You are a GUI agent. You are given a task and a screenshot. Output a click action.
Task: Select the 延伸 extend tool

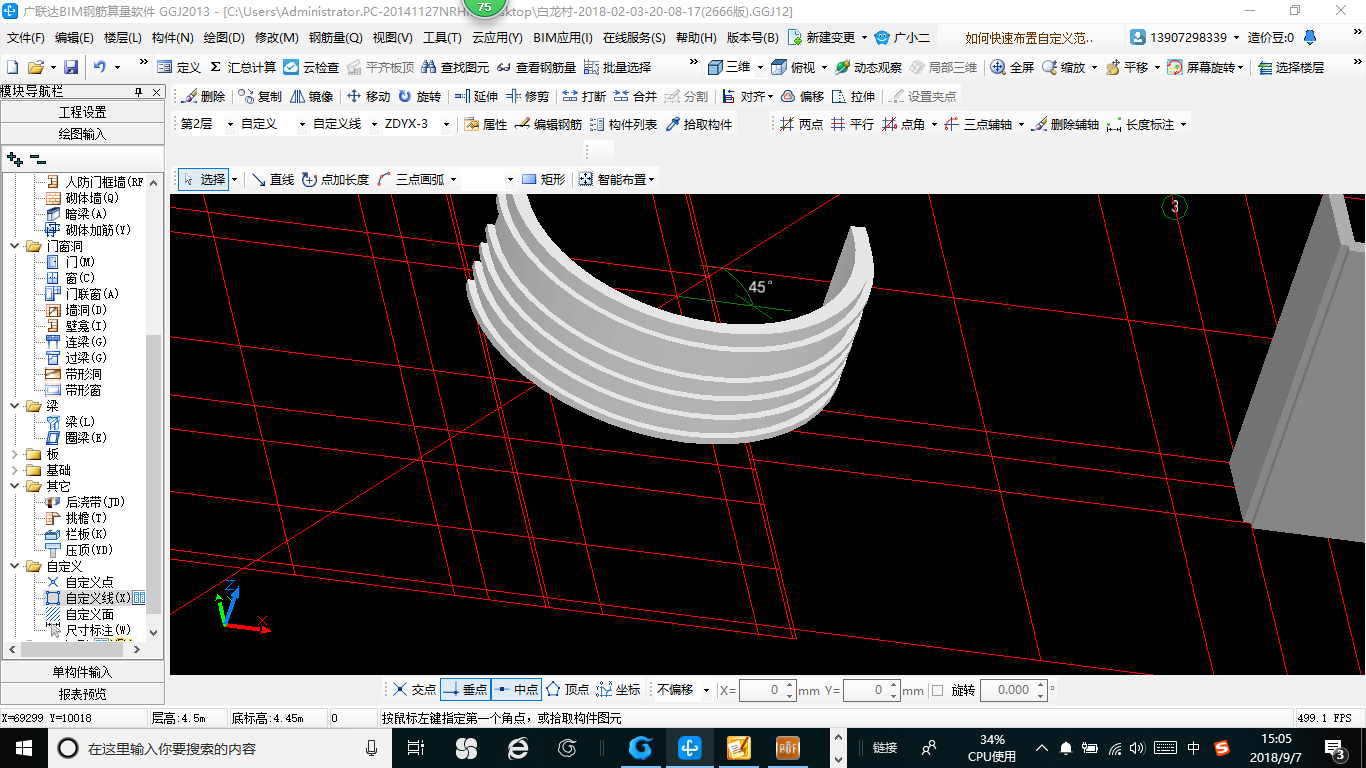click(476, 97)
